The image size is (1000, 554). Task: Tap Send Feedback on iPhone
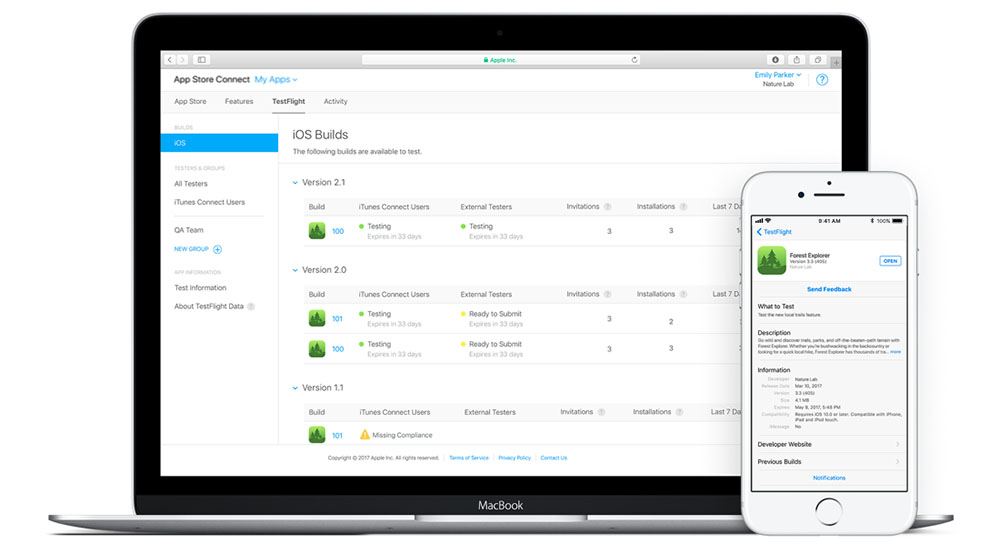pos(829,289)
